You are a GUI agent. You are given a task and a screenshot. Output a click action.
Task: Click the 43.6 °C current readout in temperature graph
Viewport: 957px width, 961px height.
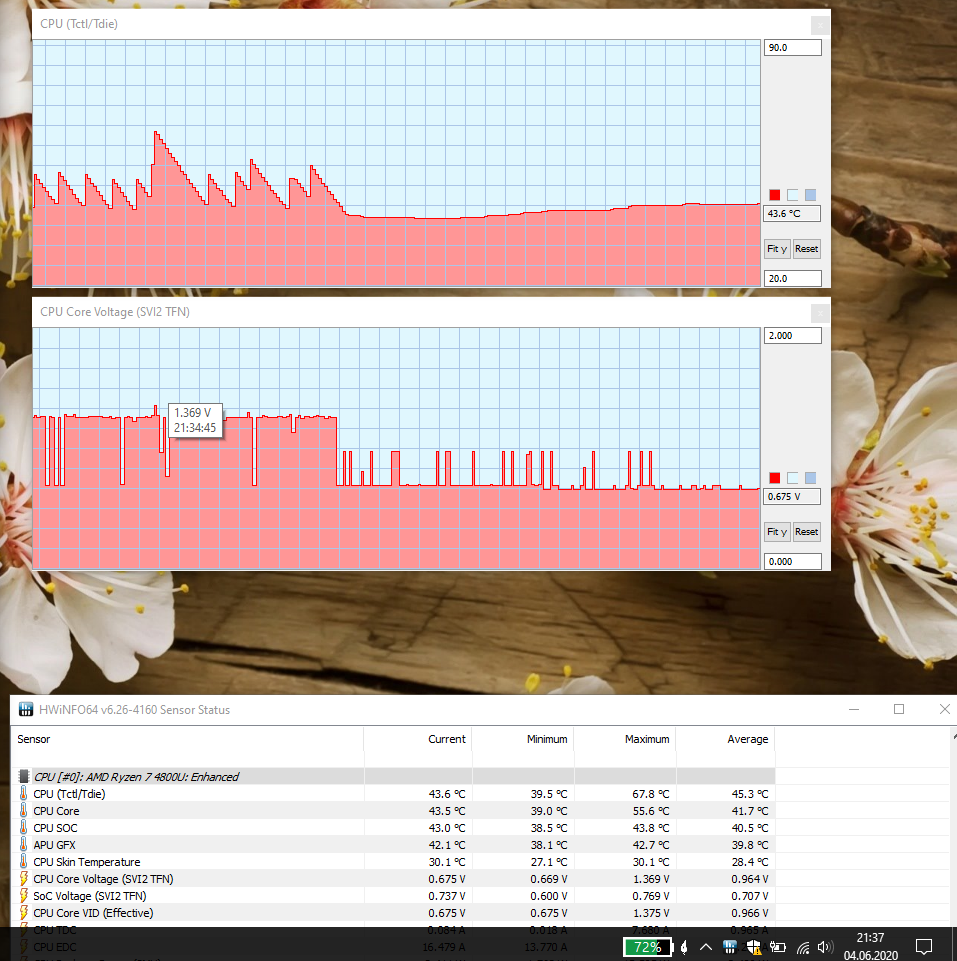tap(792, 213)
